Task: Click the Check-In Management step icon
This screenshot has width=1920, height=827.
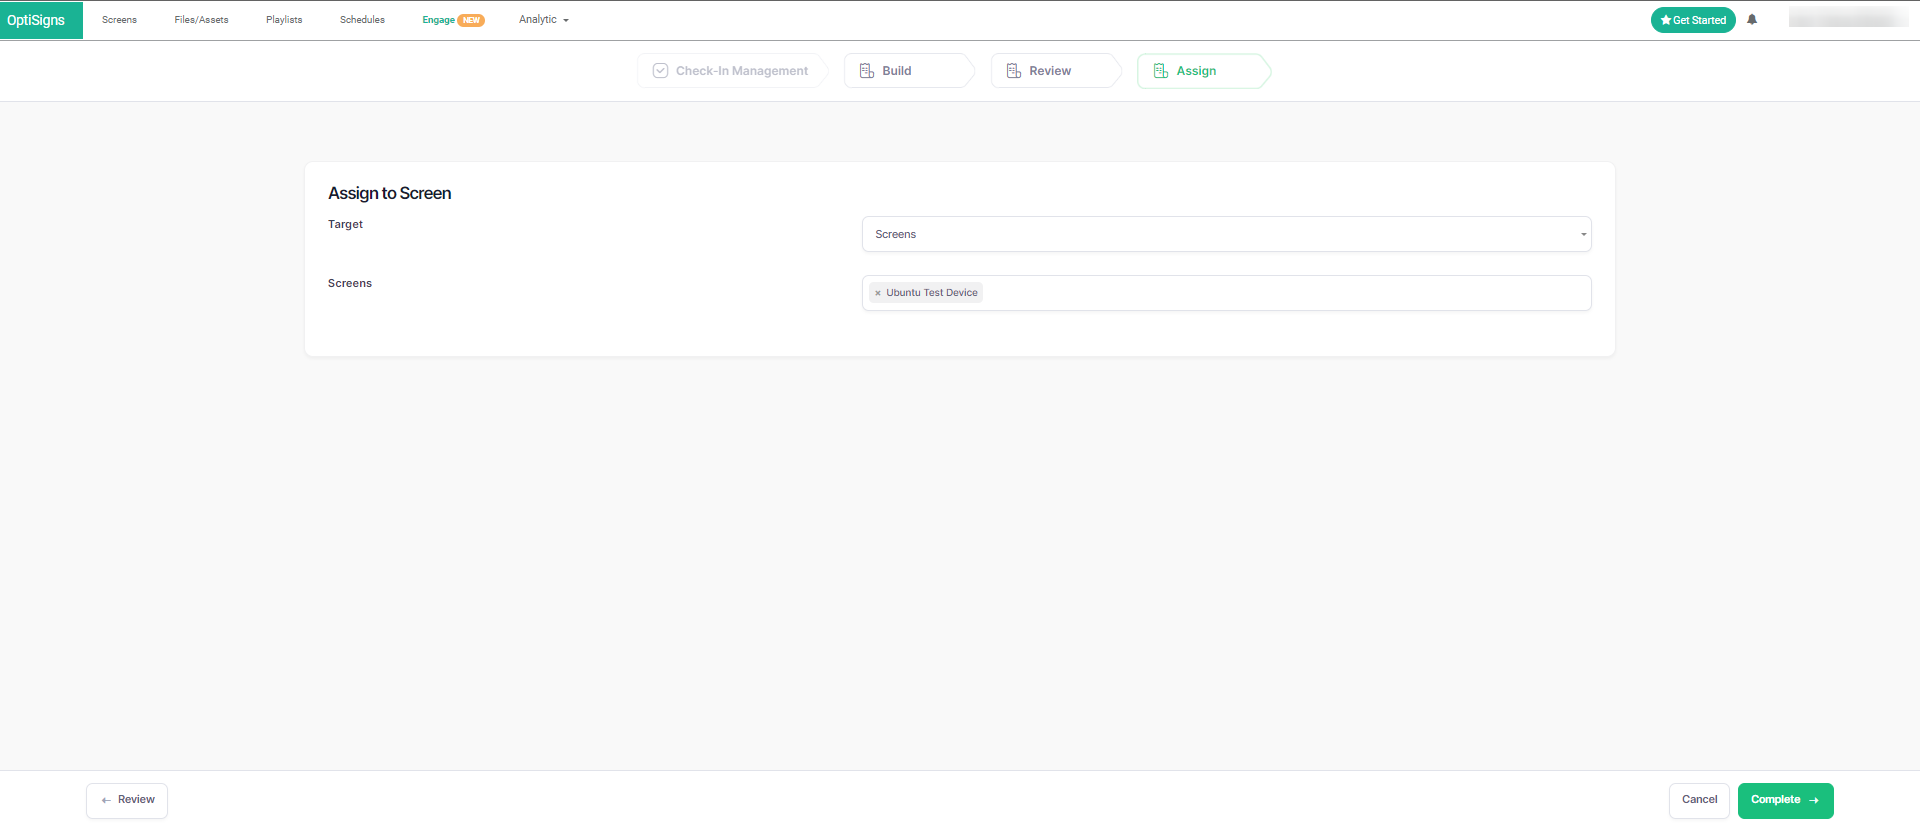Action: click(x=660, y=71)
